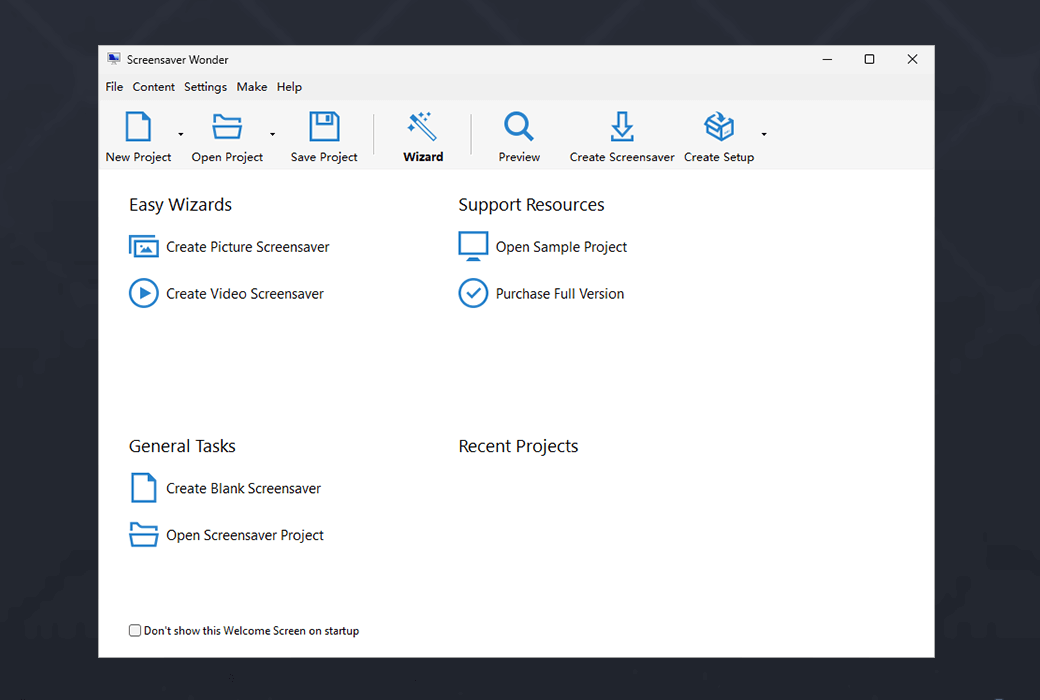Minimize the Screensaver Wonder window
The width and height of the screenshot is (1040, 700).
coord(827,59)
